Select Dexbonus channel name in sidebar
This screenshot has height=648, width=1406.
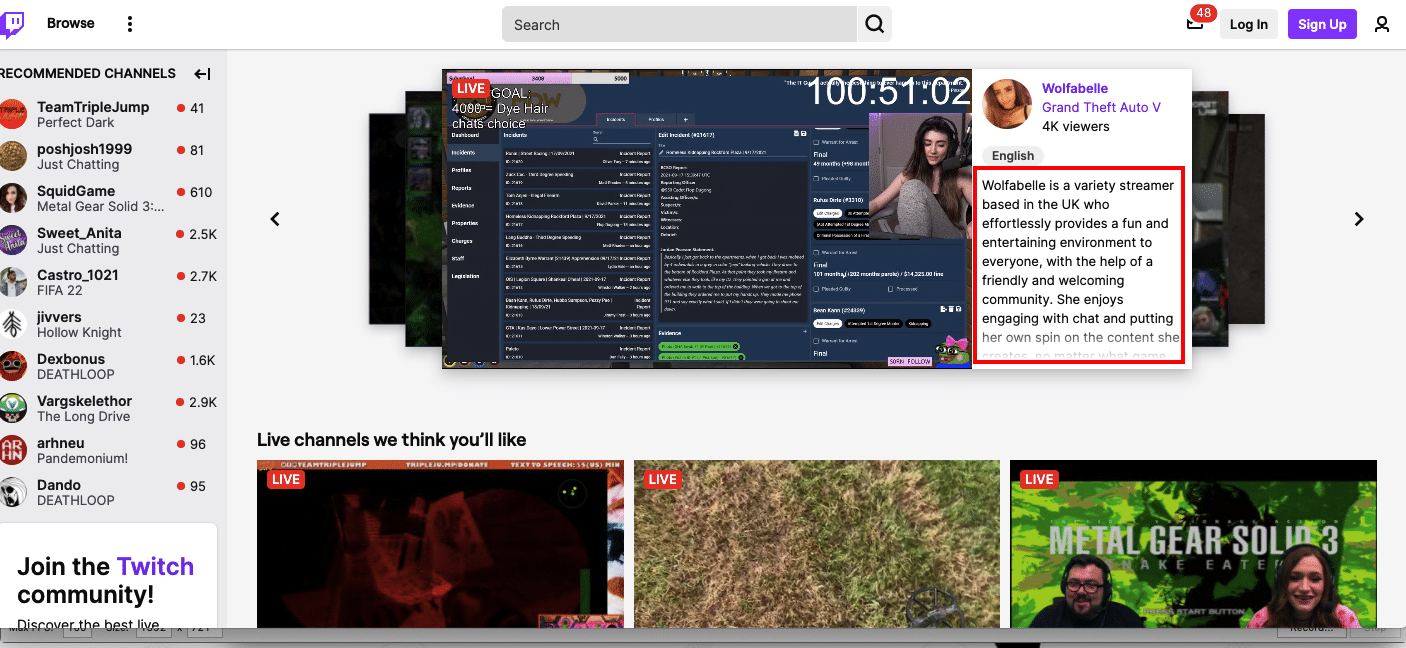(71, 359)
